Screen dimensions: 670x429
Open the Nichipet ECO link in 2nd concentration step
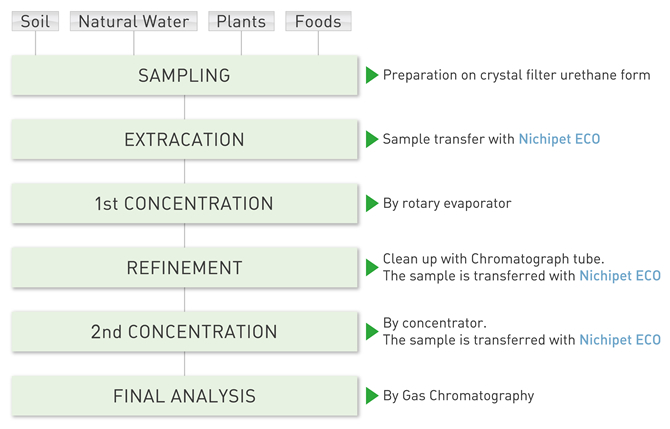pyautogui.click(x=620, y=340)
